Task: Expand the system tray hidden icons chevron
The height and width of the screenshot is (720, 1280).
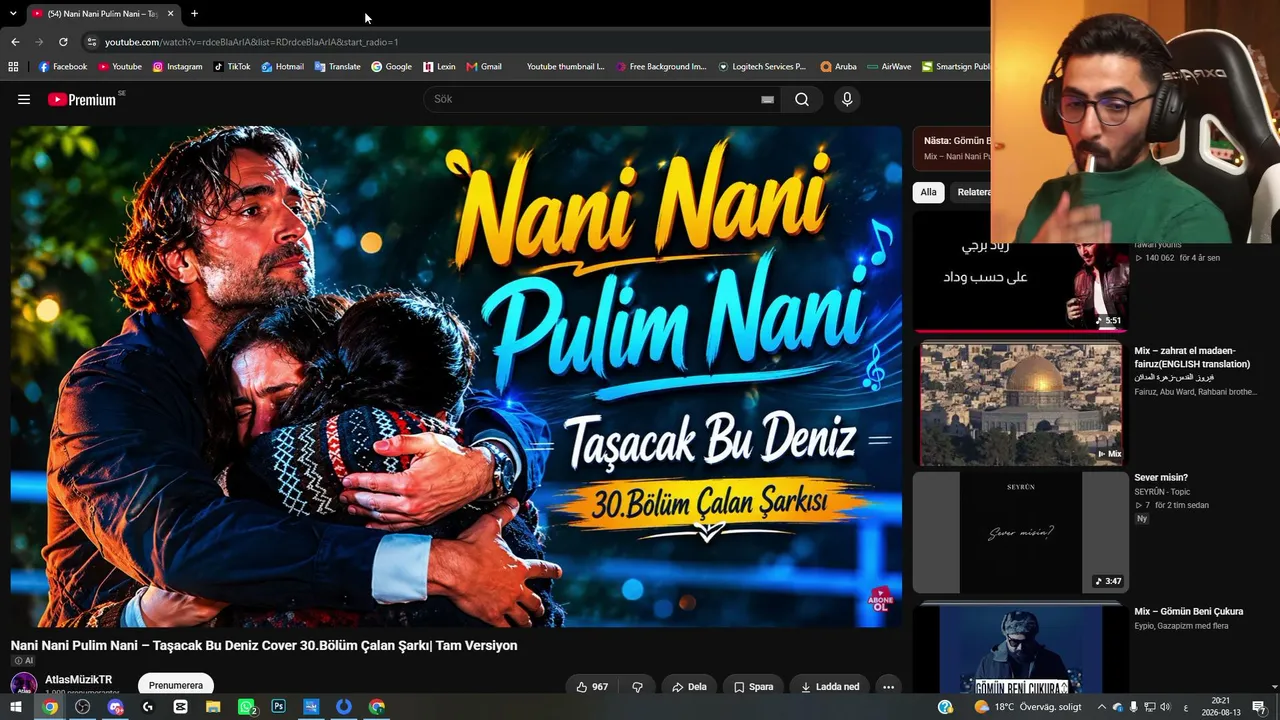Action: pos(1102,707)
